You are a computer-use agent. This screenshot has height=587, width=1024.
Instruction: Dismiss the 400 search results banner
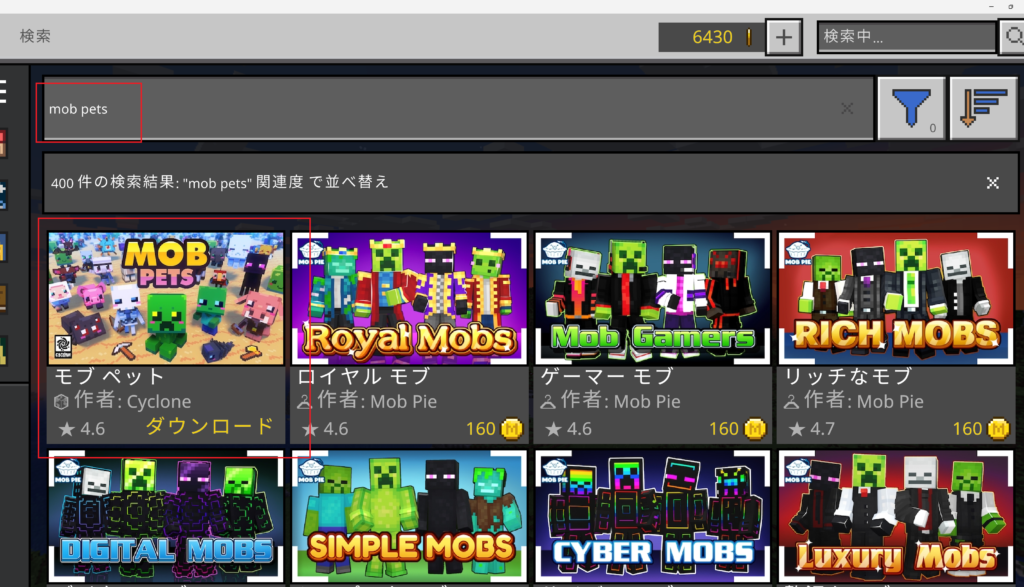pyautogui.click(x=992, y=183)
